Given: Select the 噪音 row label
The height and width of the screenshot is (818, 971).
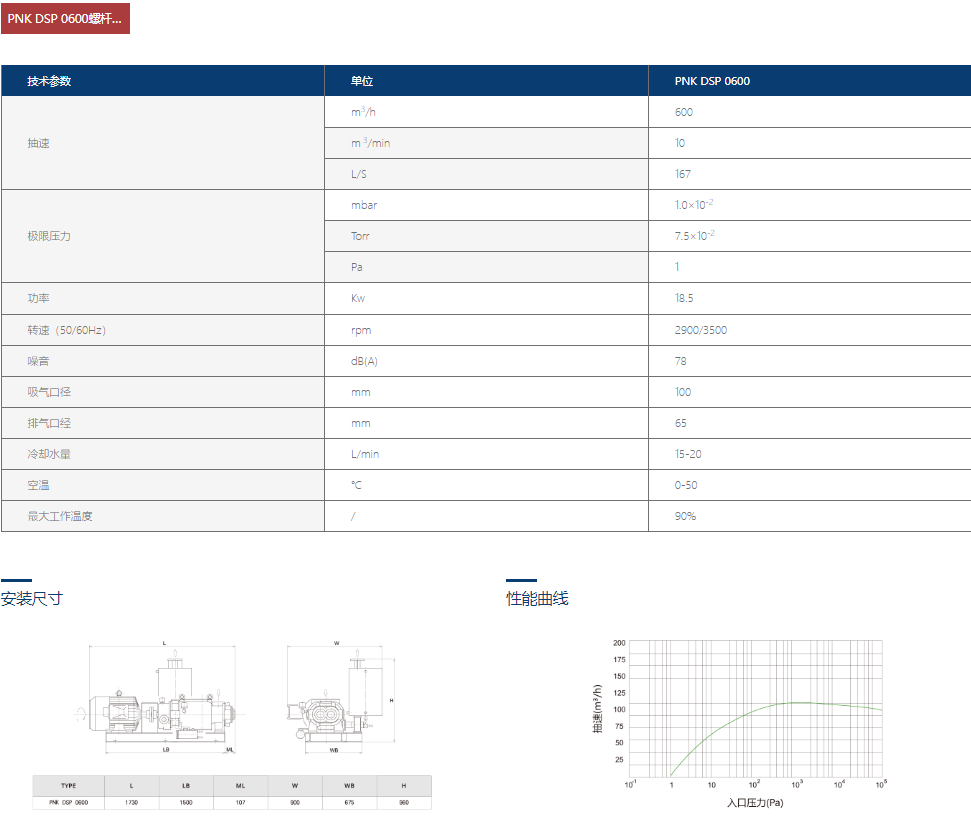Looking at the screenshot, I should coord(39,361).
